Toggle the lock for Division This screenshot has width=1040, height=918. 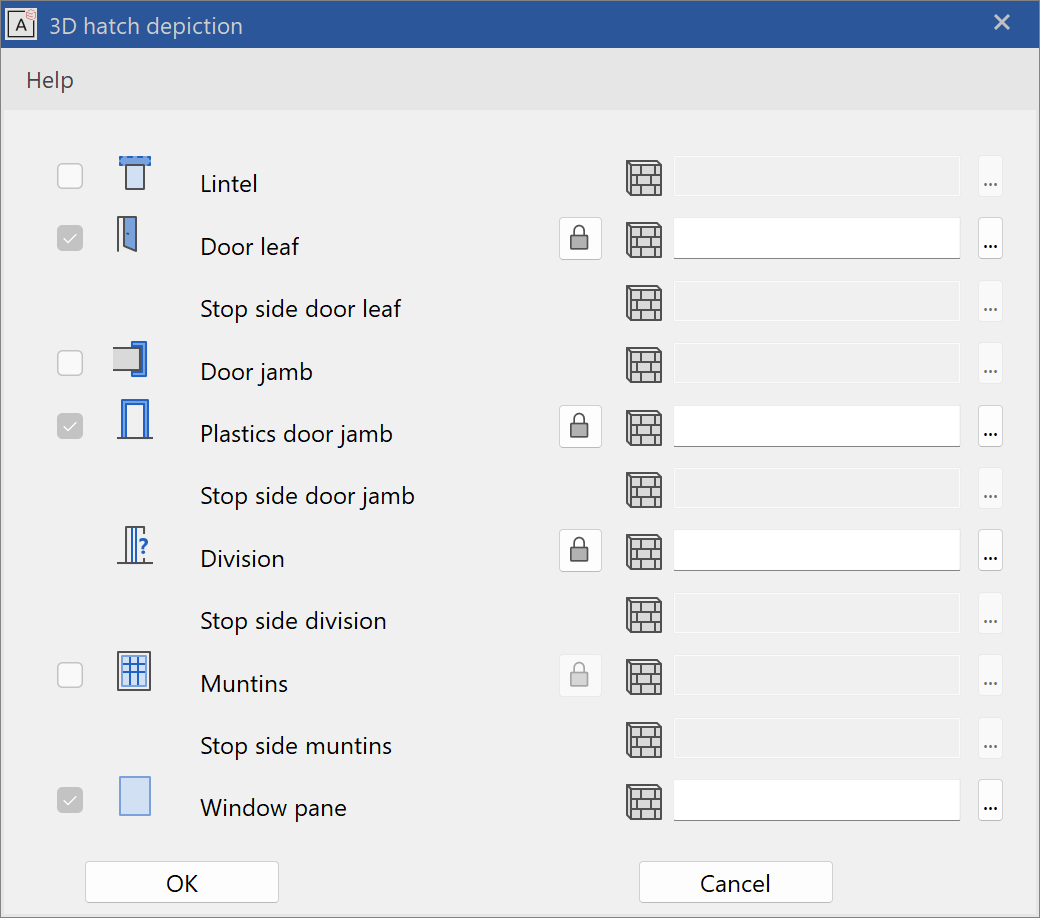click(x=580, y=551)
